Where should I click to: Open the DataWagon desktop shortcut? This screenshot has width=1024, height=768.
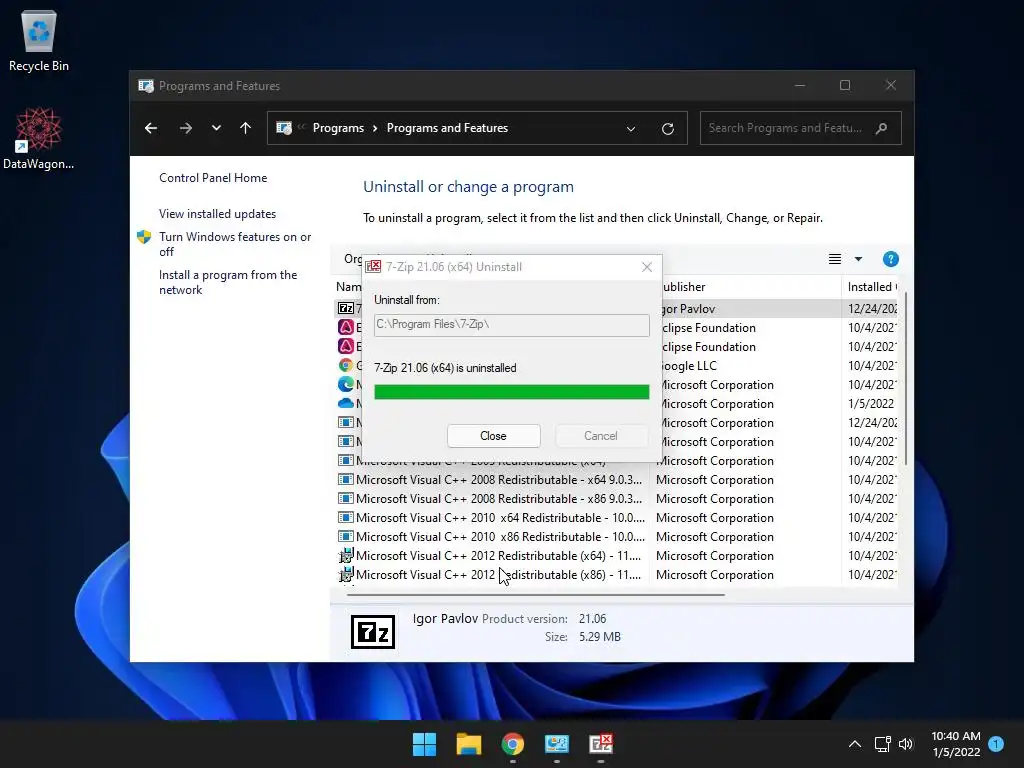(39, 138)
